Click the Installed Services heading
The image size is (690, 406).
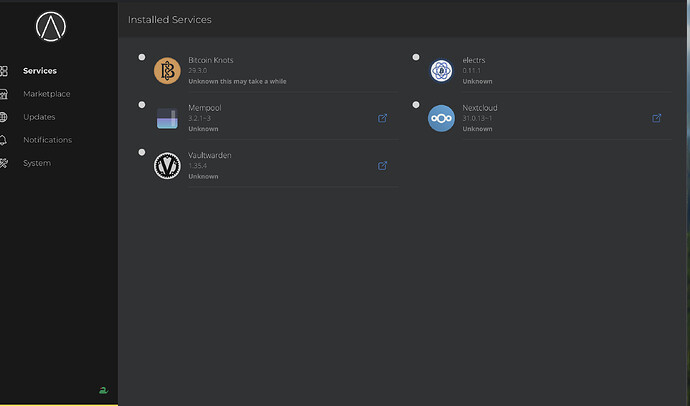click(x=170, y=20)
